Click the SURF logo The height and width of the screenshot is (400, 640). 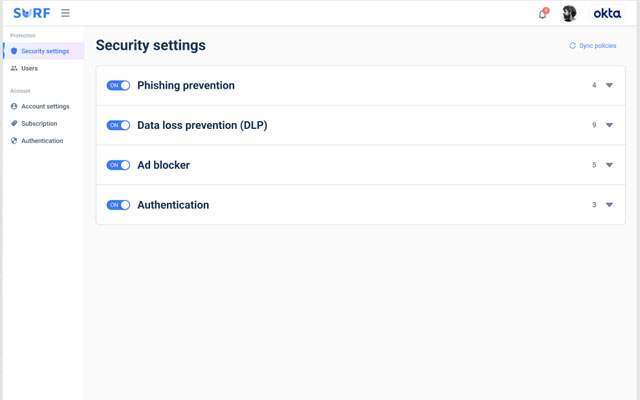click(x=32, y=13)
